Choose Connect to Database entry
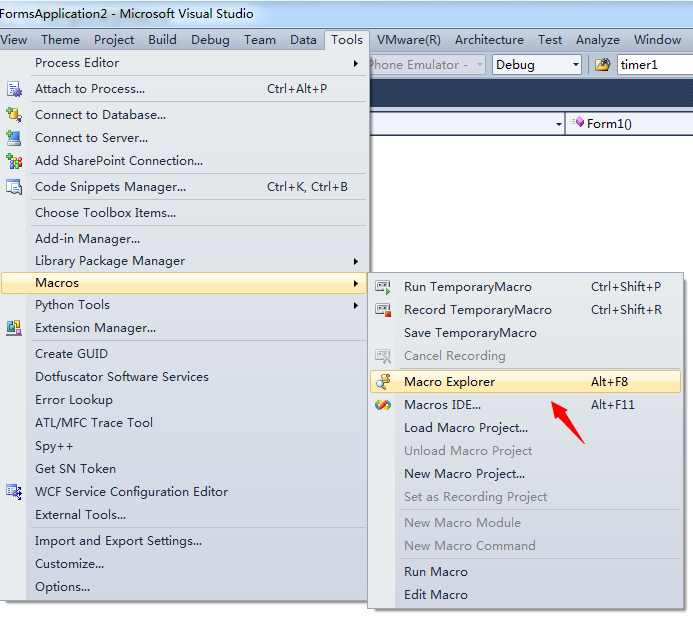The height and width of the screenshot is (629, 693). click(x=183, y=115)
